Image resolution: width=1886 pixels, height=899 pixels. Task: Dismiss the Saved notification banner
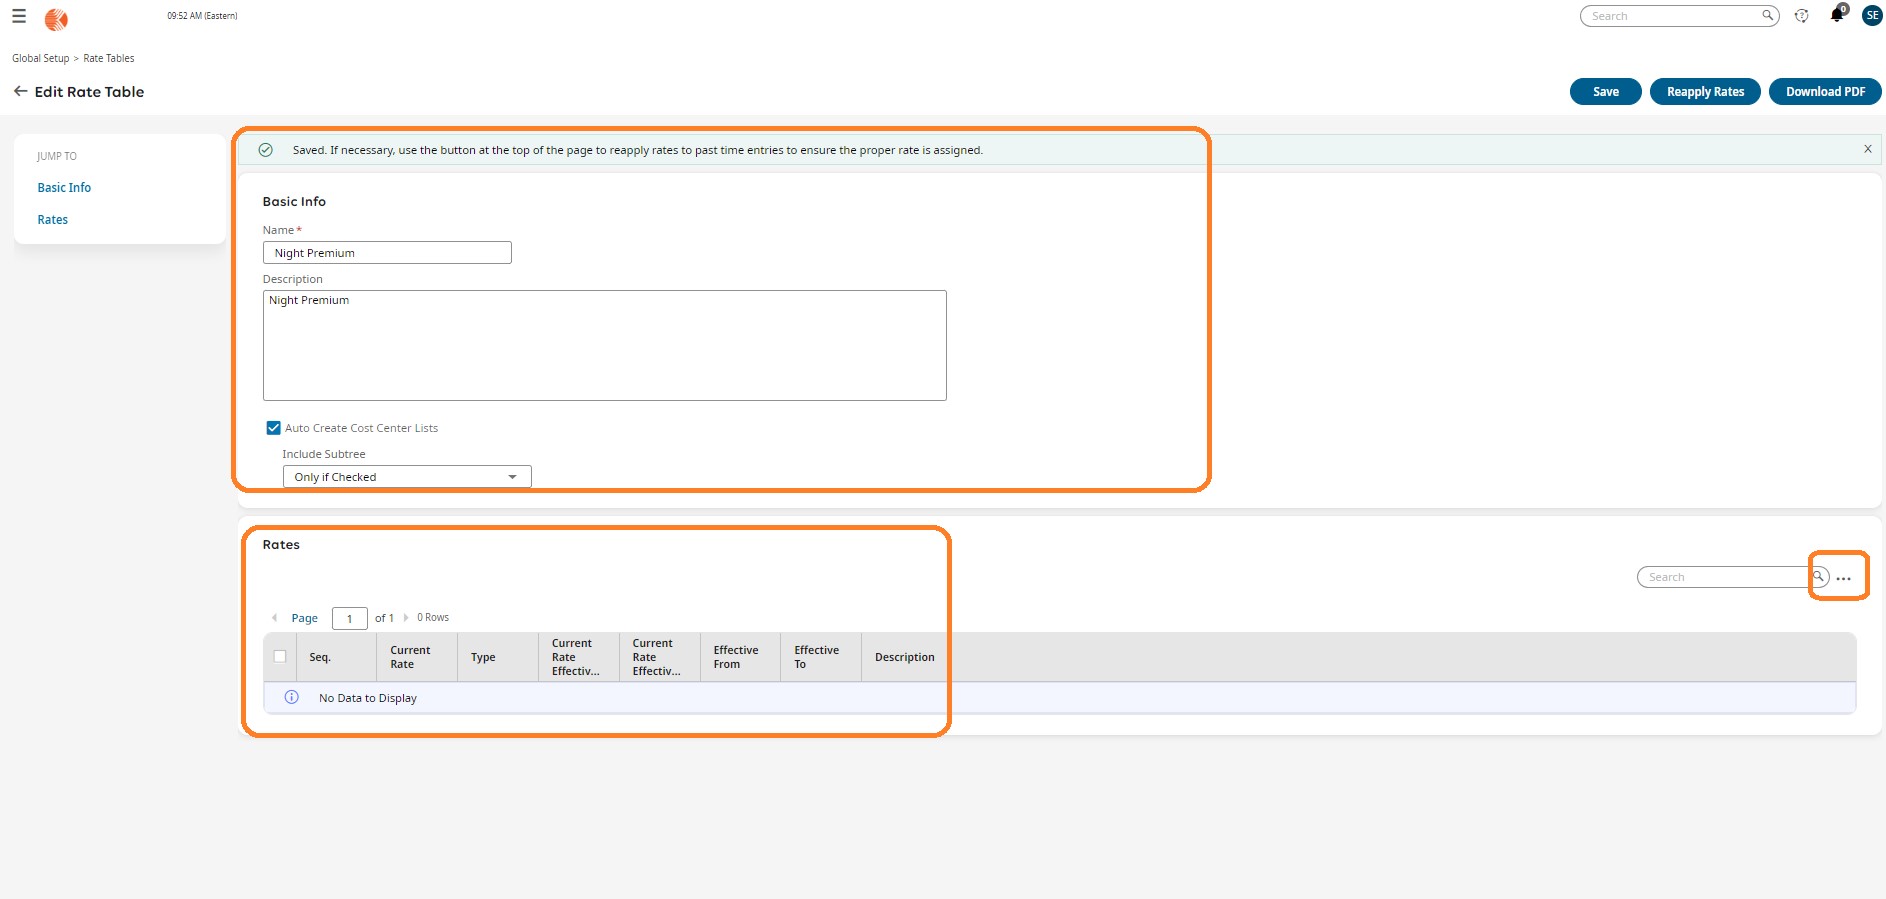1867,149
